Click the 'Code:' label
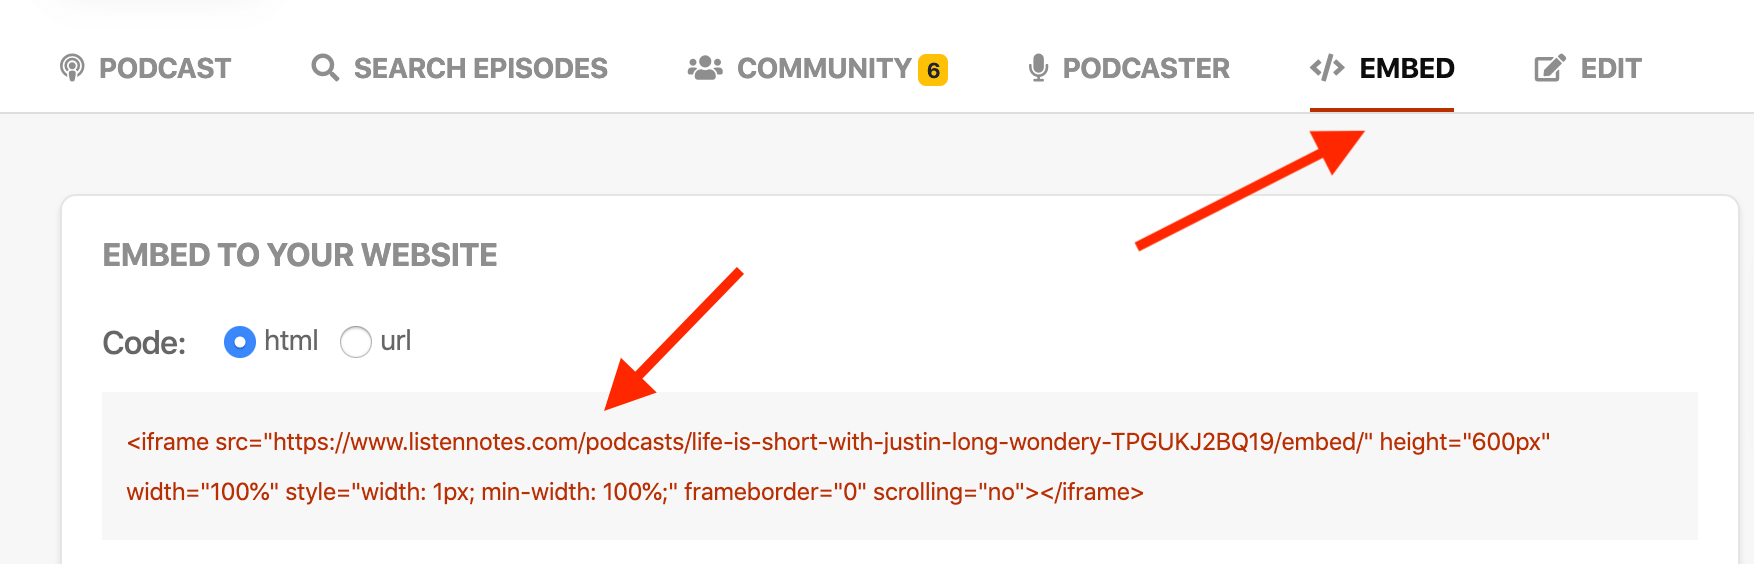 144,343
